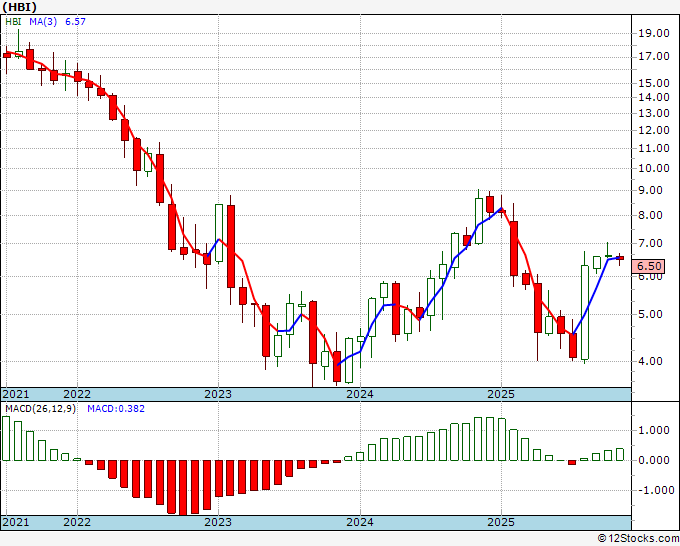This screenshot has height=546, width=680.
Task: Click the -1.000 MACD axis label
Action: 654,490
